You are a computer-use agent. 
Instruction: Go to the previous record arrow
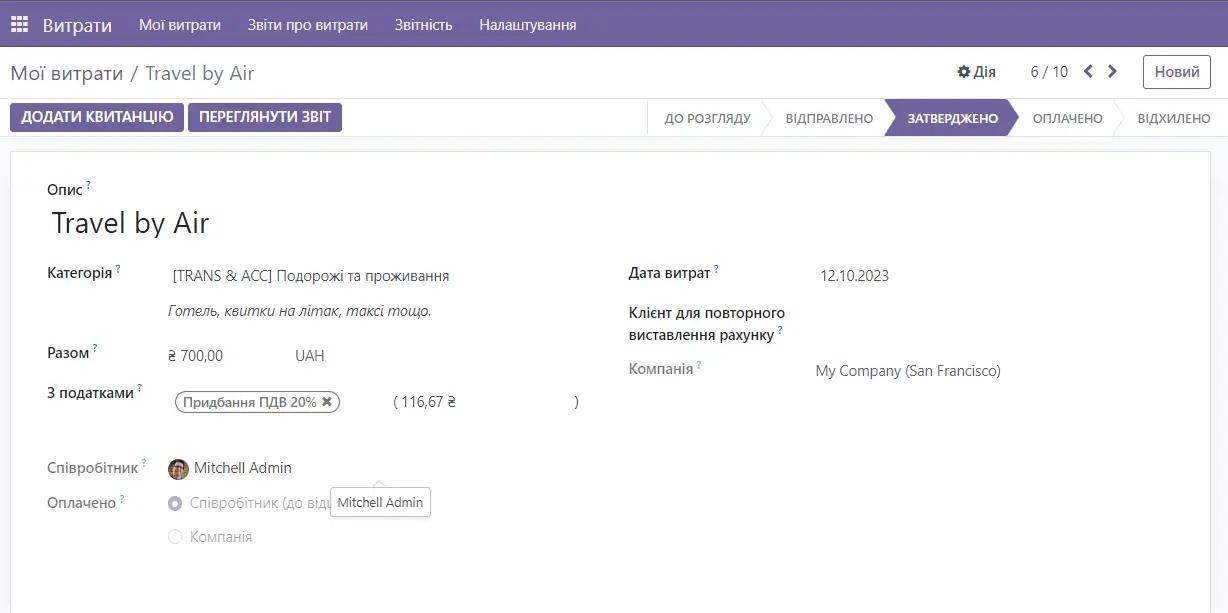click(x=1088, y=72)
